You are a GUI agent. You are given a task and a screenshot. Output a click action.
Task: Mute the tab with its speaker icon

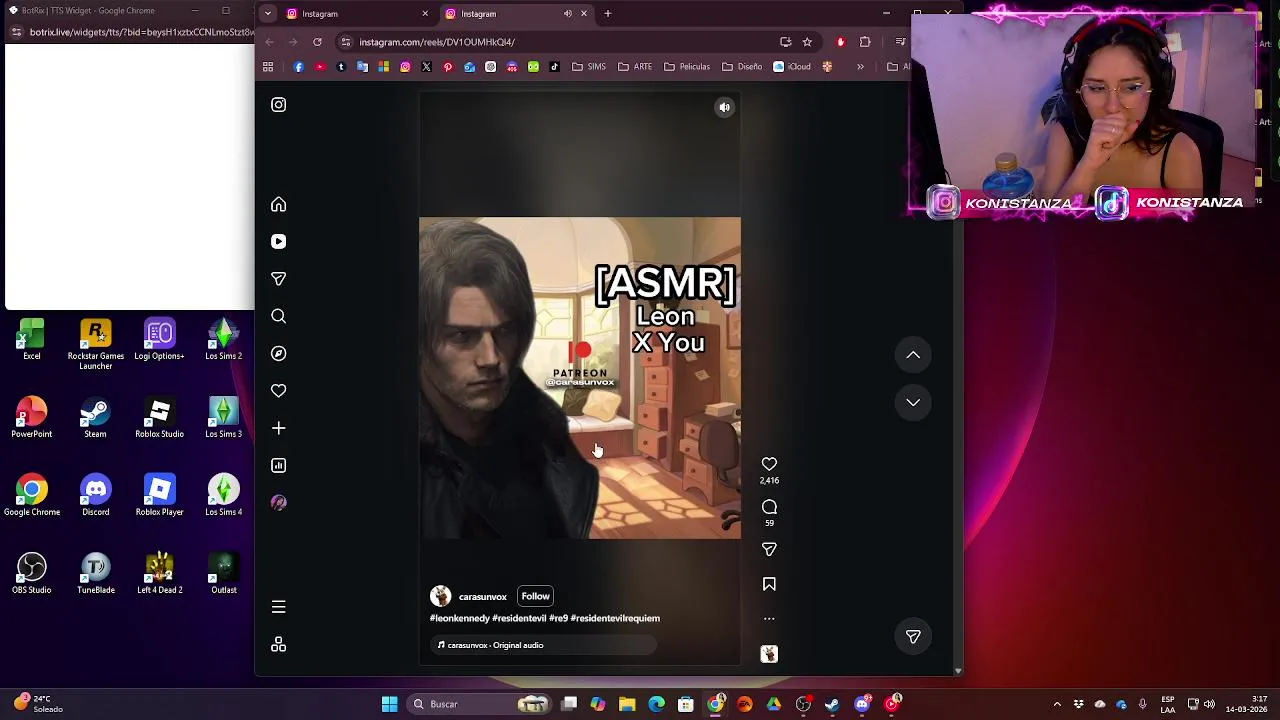(568, 14)
